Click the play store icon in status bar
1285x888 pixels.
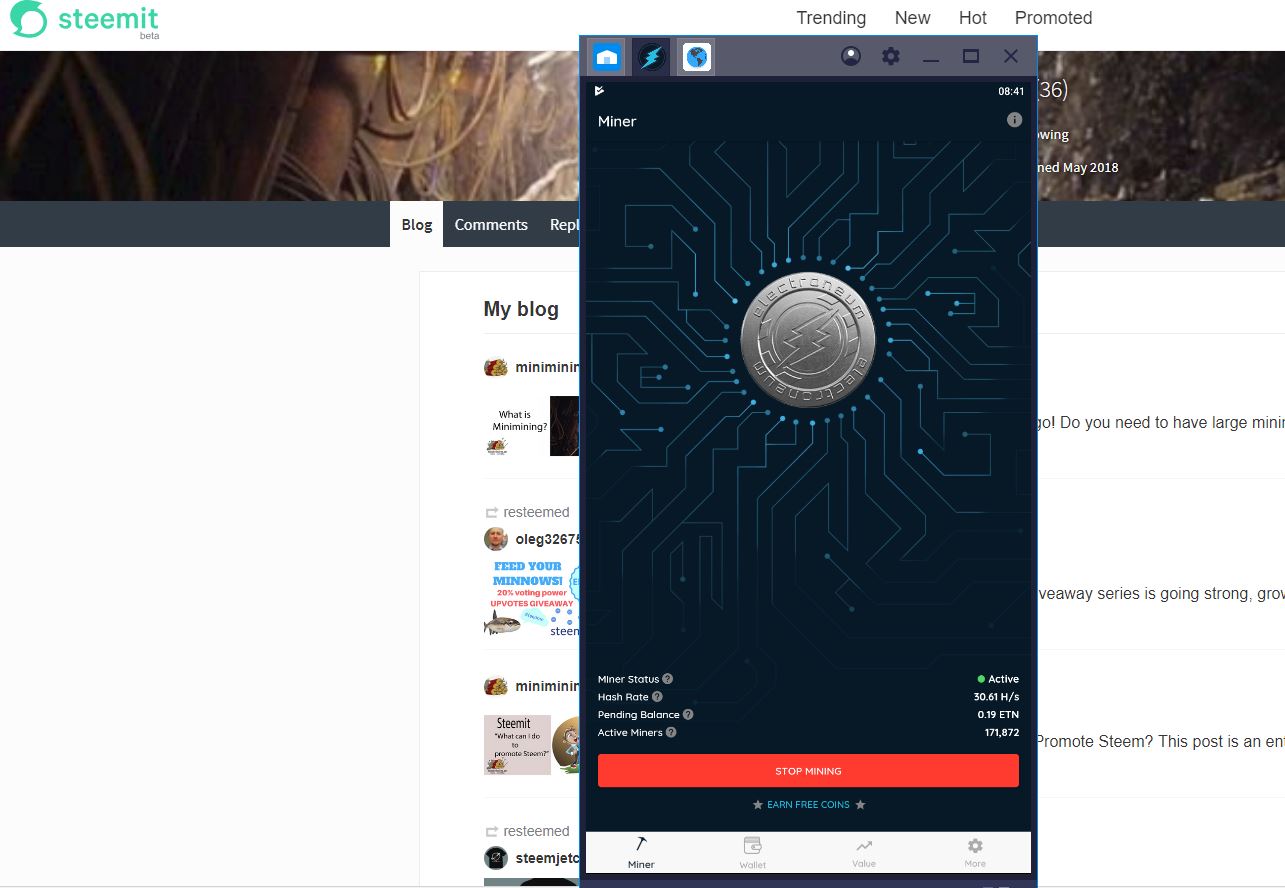point(599,91)
